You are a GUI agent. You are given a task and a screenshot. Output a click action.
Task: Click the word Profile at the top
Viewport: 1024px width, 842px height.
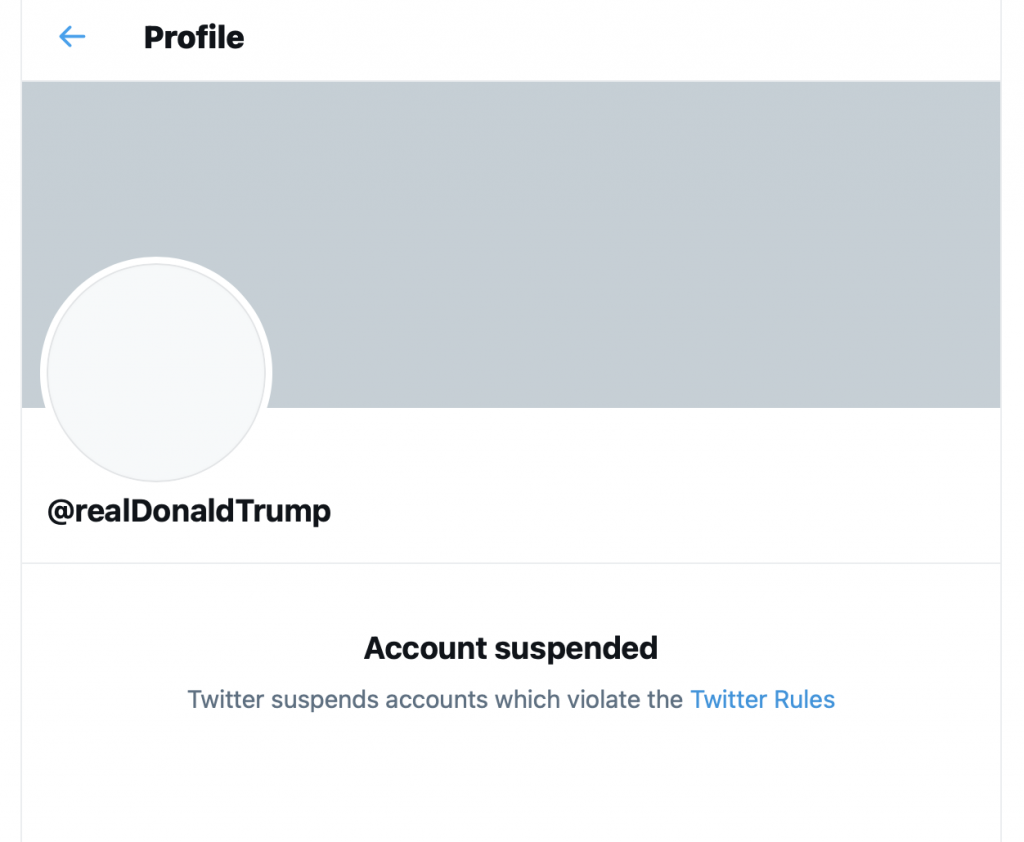(193, 37)
